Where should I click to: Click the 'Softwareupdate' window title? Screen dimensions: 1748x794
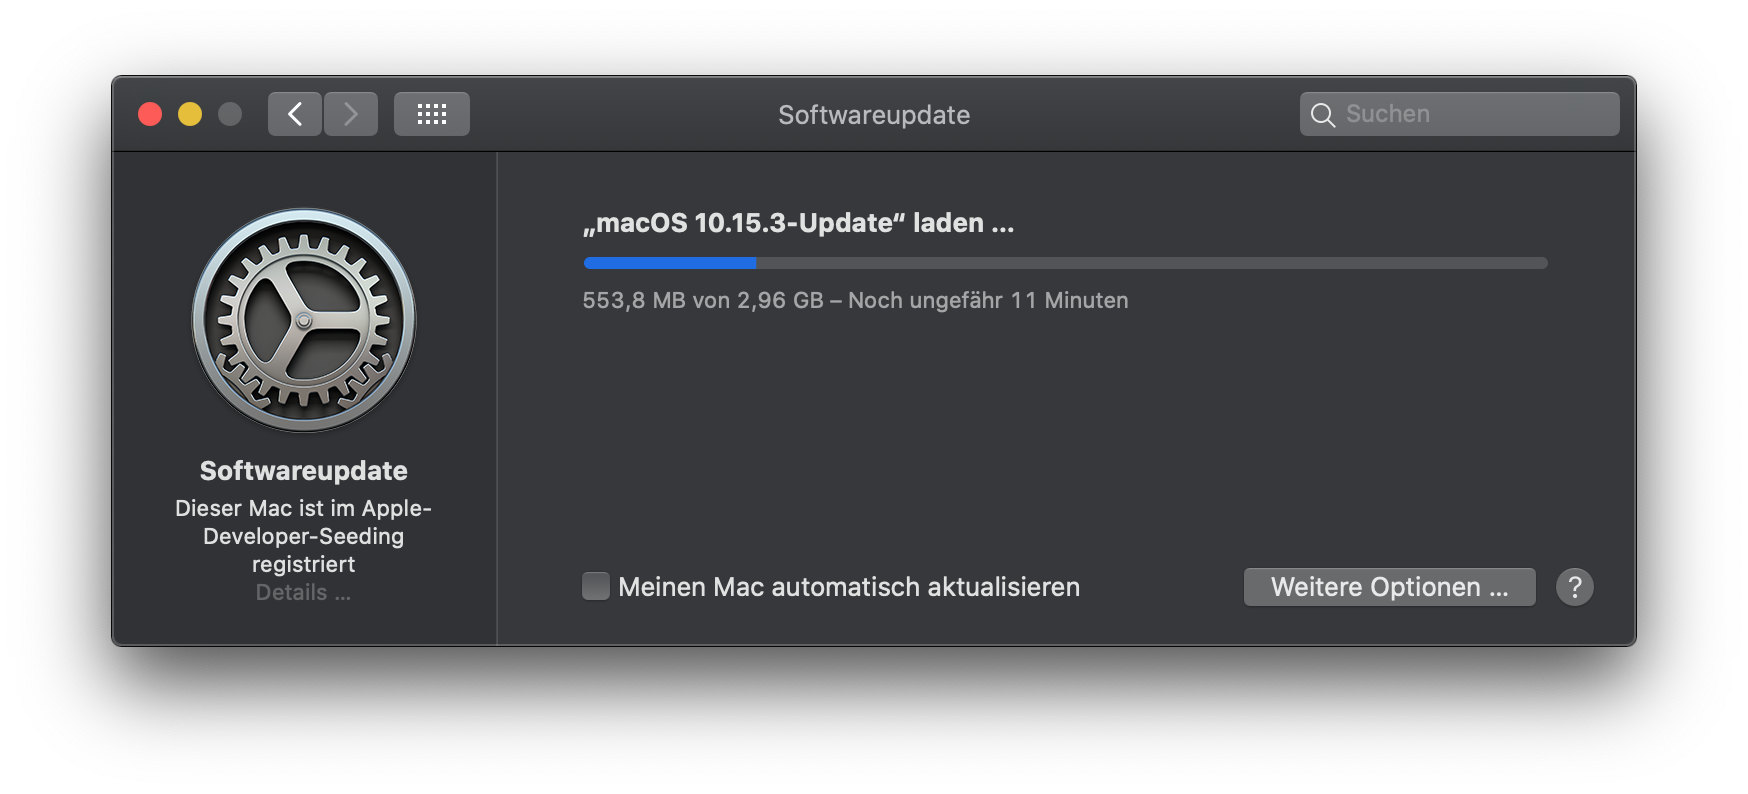click(874, 115)
